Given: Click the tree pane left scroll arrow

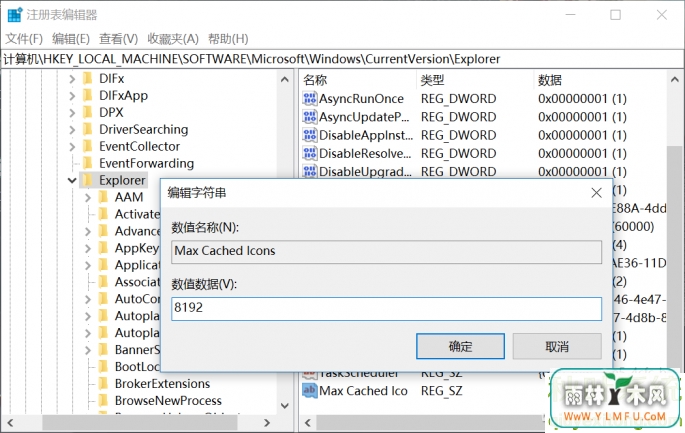Looking at the screenshot, I should point(10,423).
